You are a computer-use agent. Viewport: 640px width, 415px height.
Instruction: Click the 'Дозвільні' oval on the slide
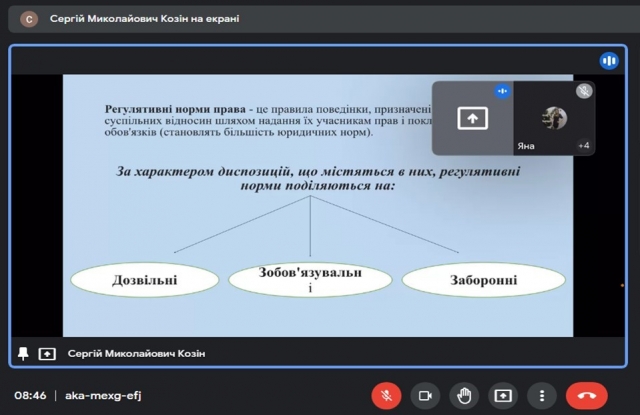[145, 280]
